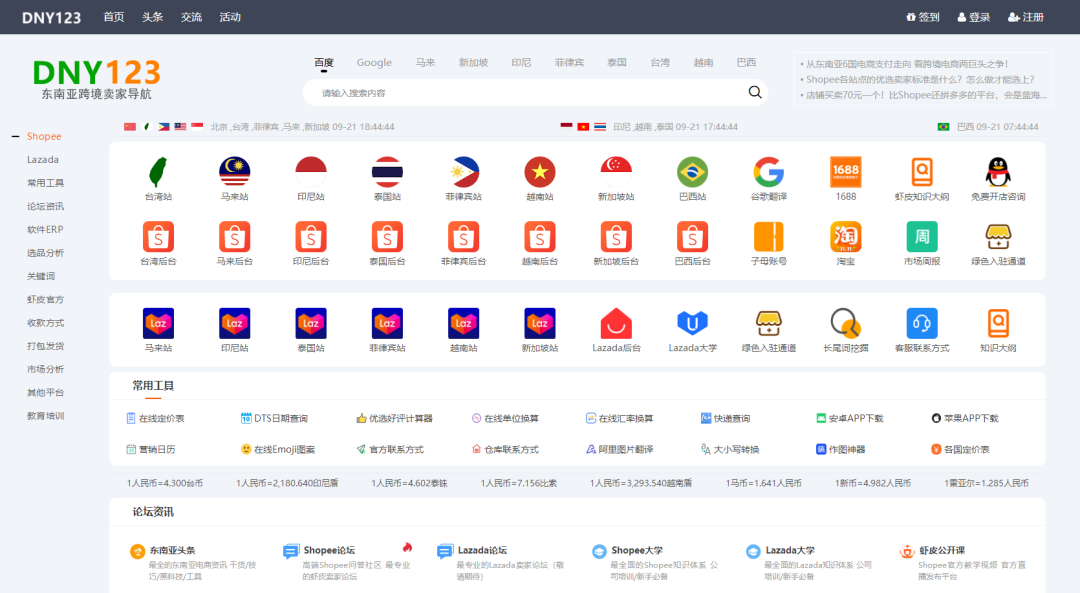The height and width of the screenshot is (593, 1080).
Task: Open the 印尼站 Indonesia flag icon under Shopee
Action: [311, 172]
